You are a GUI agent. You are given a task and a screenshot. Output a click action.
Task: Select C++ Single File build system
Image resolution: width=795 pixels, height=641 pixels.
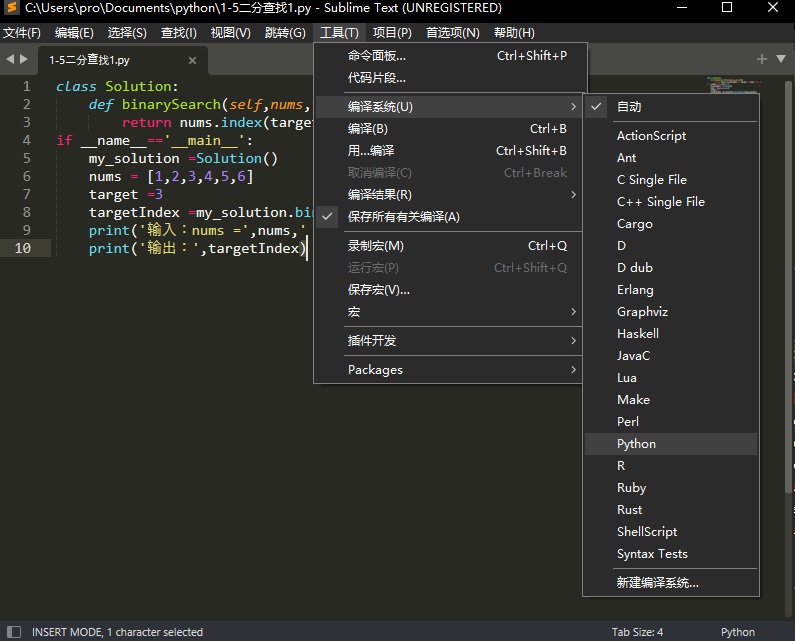(x=671, y=202)
